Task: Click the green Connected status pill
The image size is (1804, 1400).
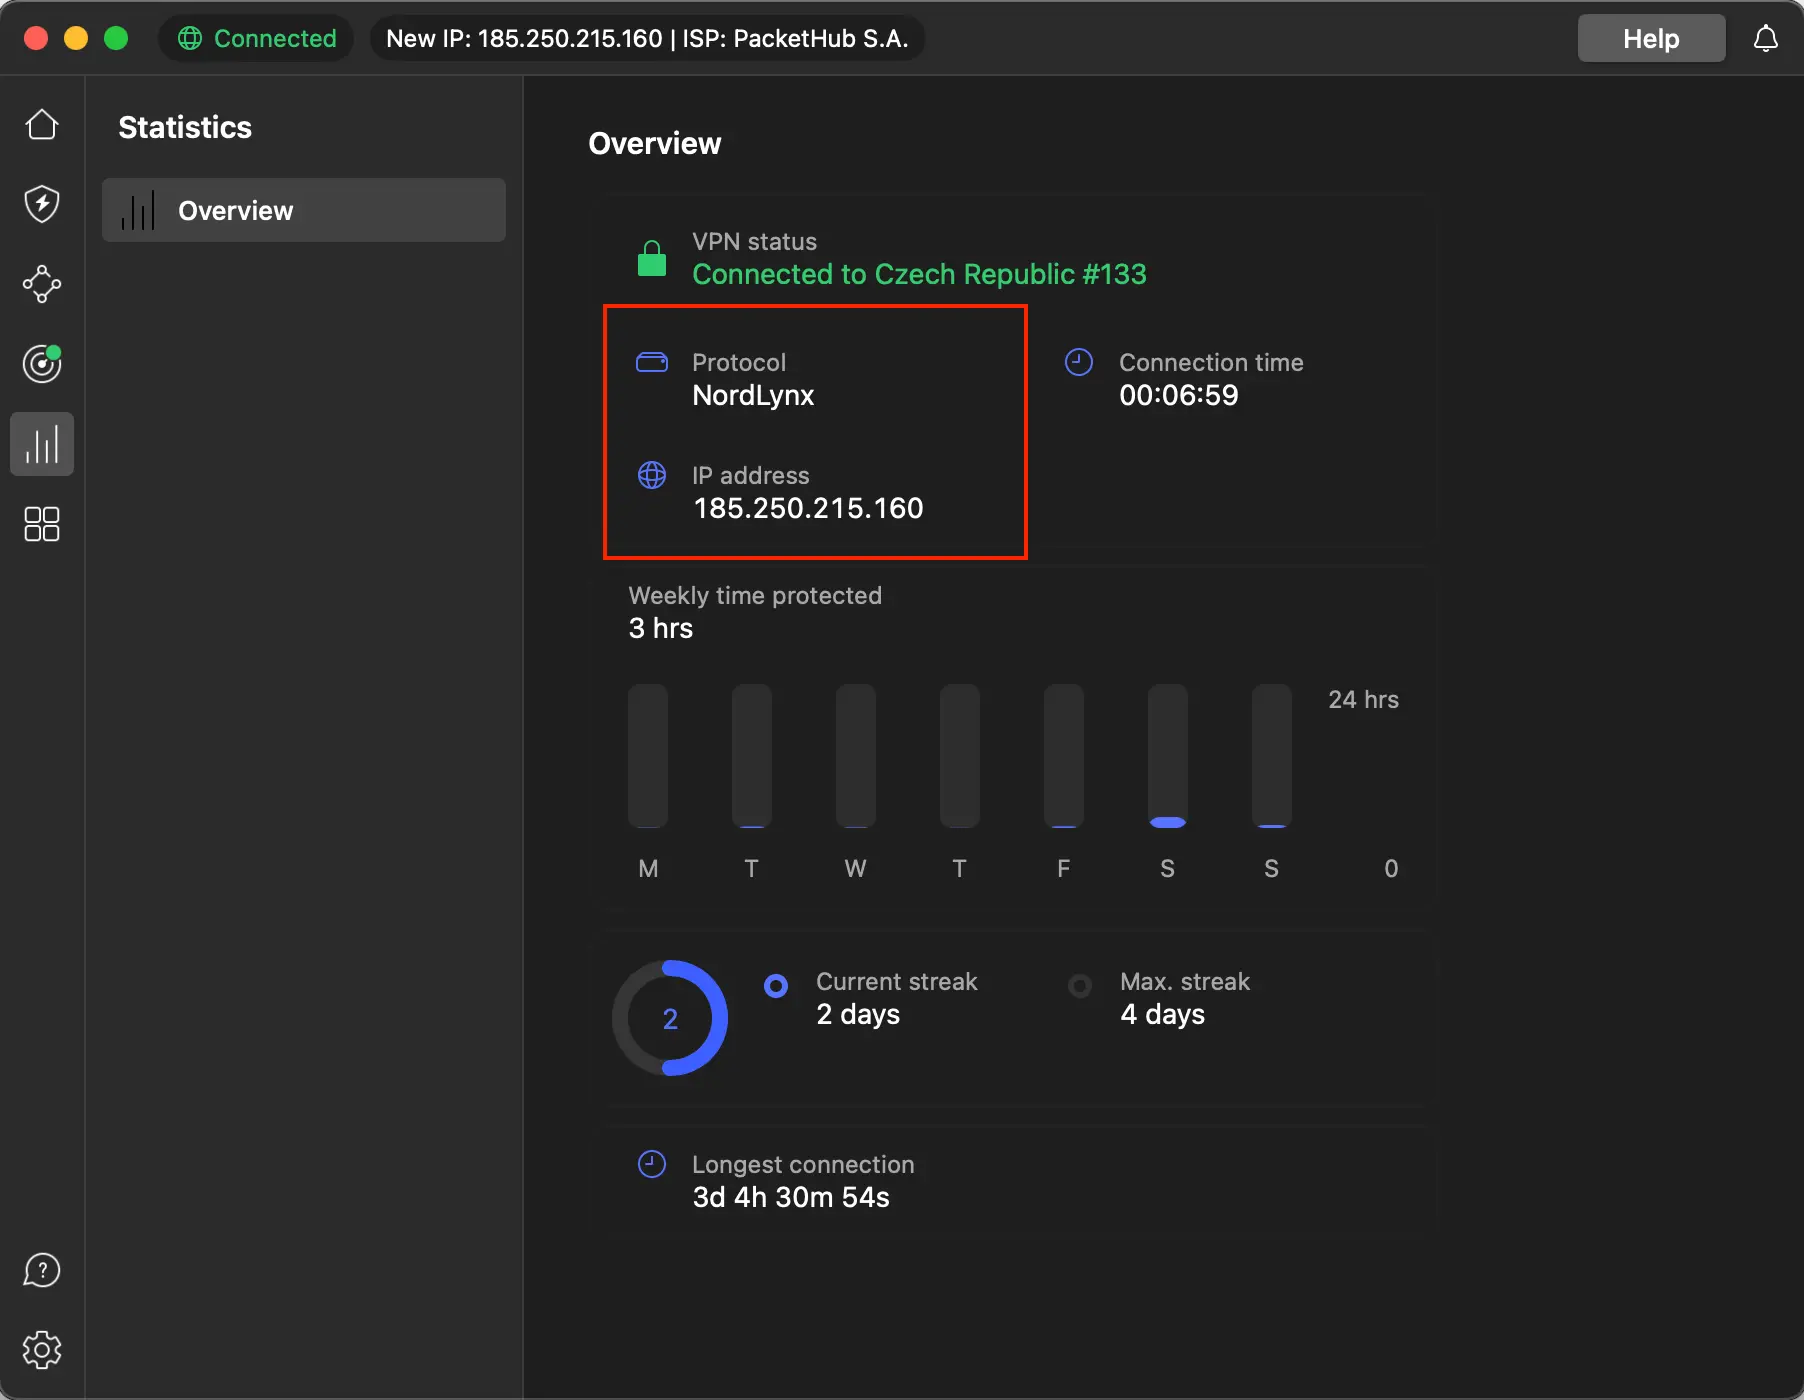Action: pyautogui.click(x=257, y=39)
